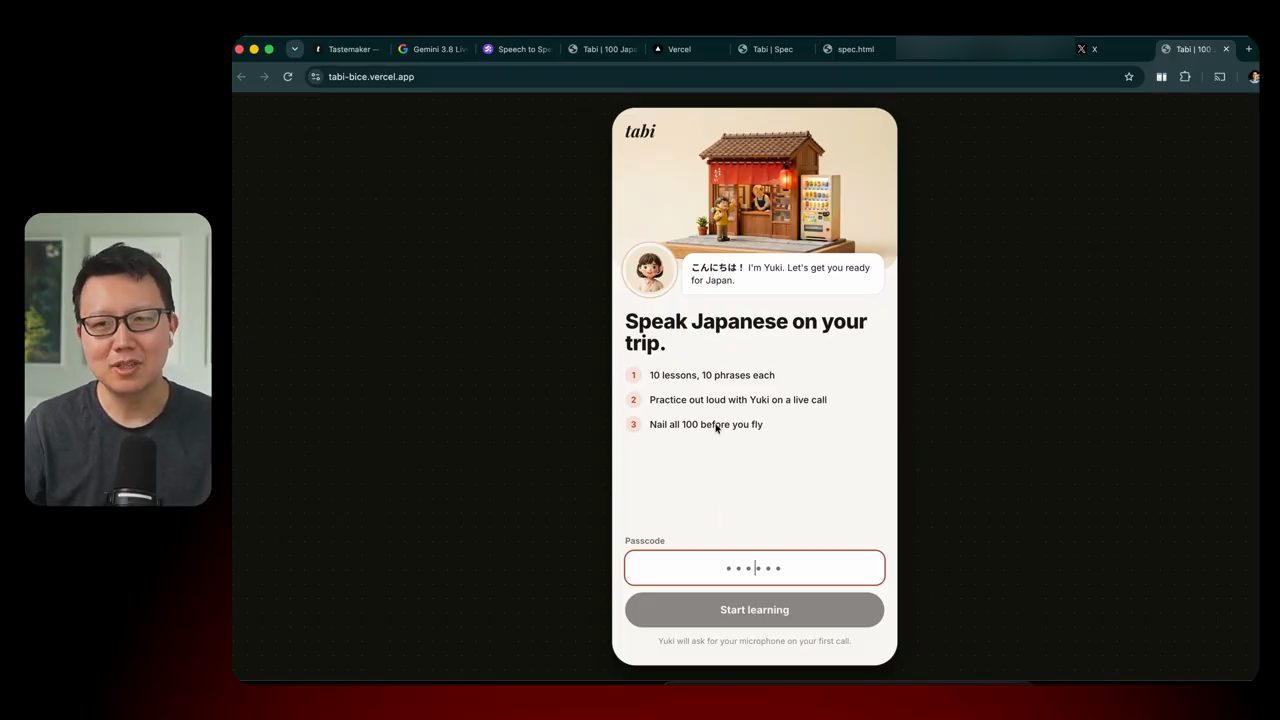
Task: Click the browser forward arrow
Action: tap(264, 77)
